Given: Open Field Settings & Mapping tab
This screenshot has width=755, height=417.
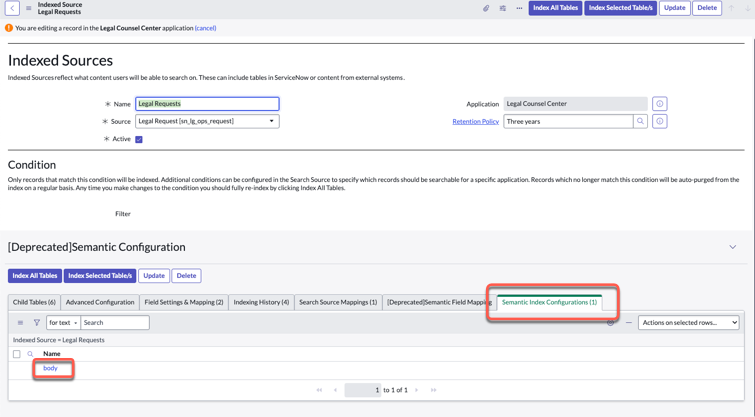Looking at the screenshot, I should pyautogui.click(x=184, y=302).
